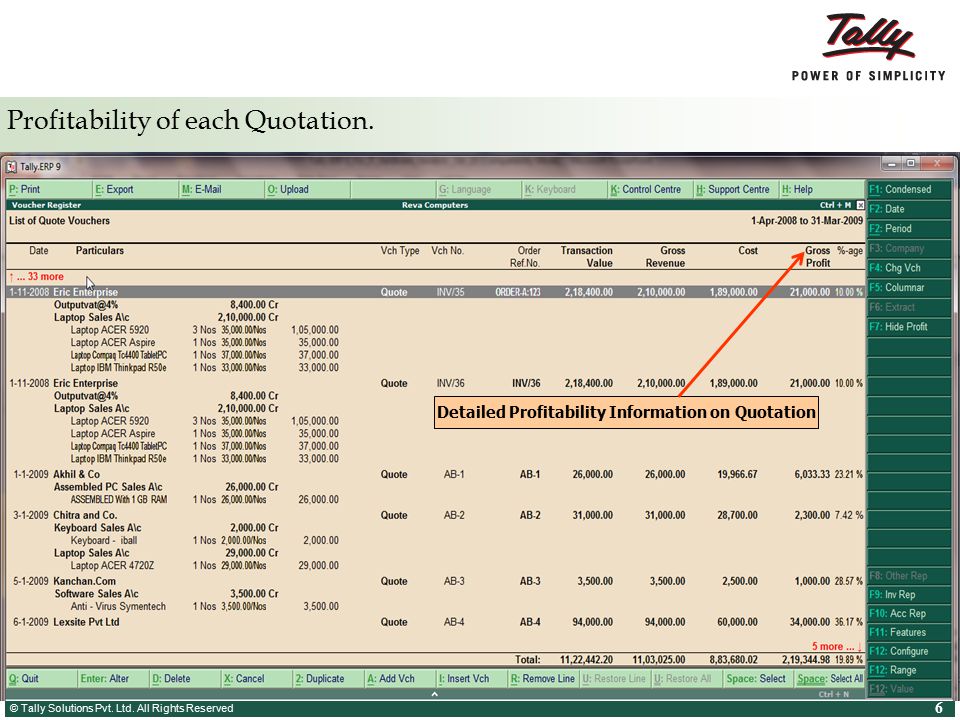
Task: Open F10: Acc Rep
Action: (909, 613)
